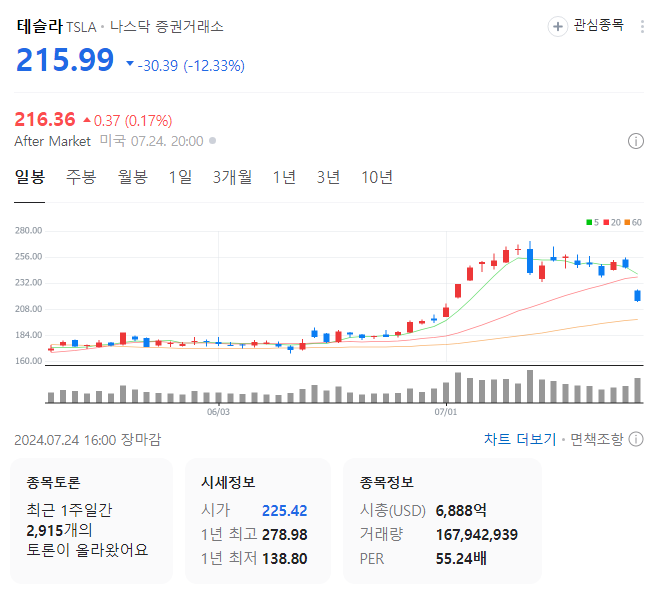
Task: Click the orange 60-day moving average legend
Action: (x=633, y=222)
